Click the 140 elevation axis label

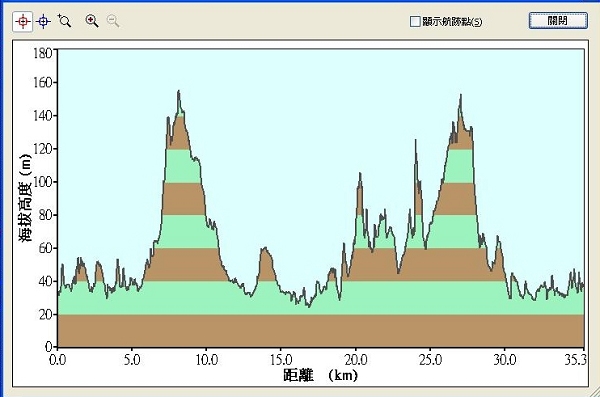[43, 116]
